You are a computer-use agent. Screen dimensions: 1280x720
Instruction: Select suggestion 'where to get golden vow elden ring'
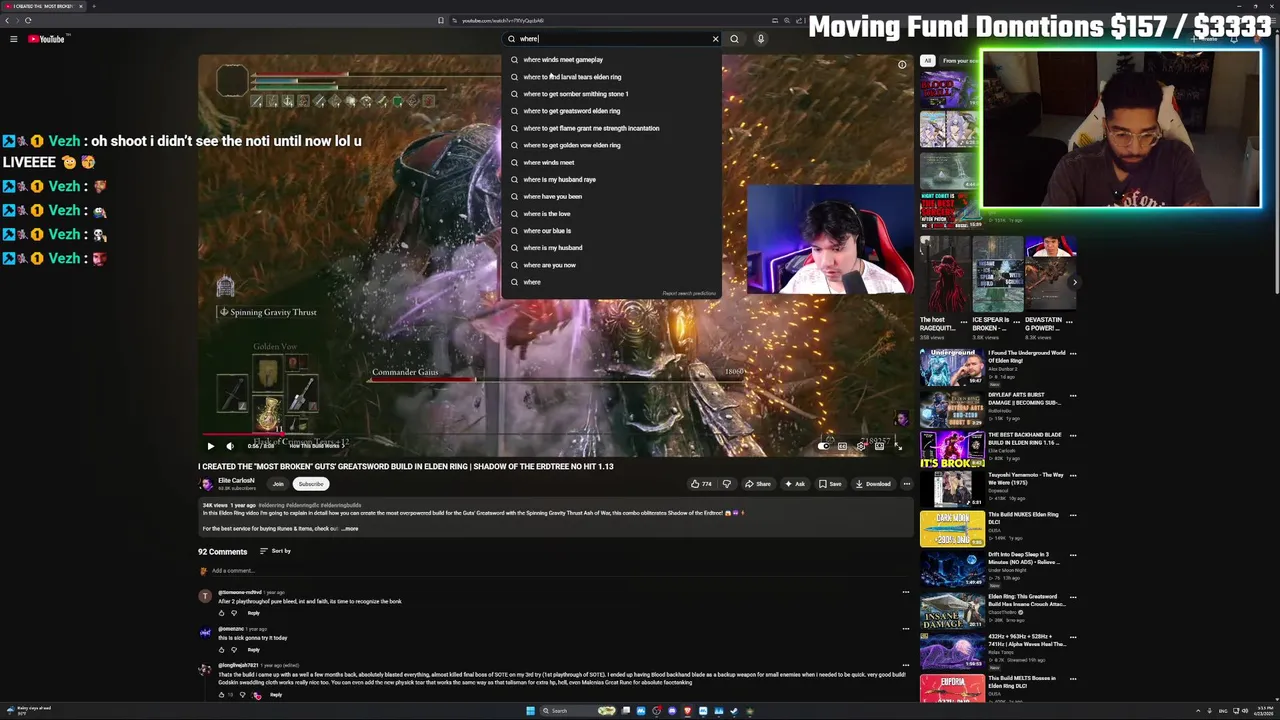[611, 145]
